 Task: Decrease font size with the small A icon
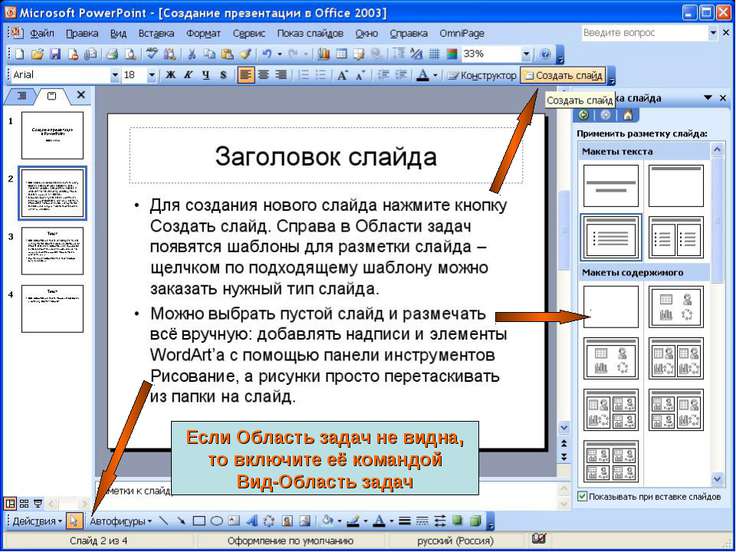pyautogui.click(x=360, y=75)
